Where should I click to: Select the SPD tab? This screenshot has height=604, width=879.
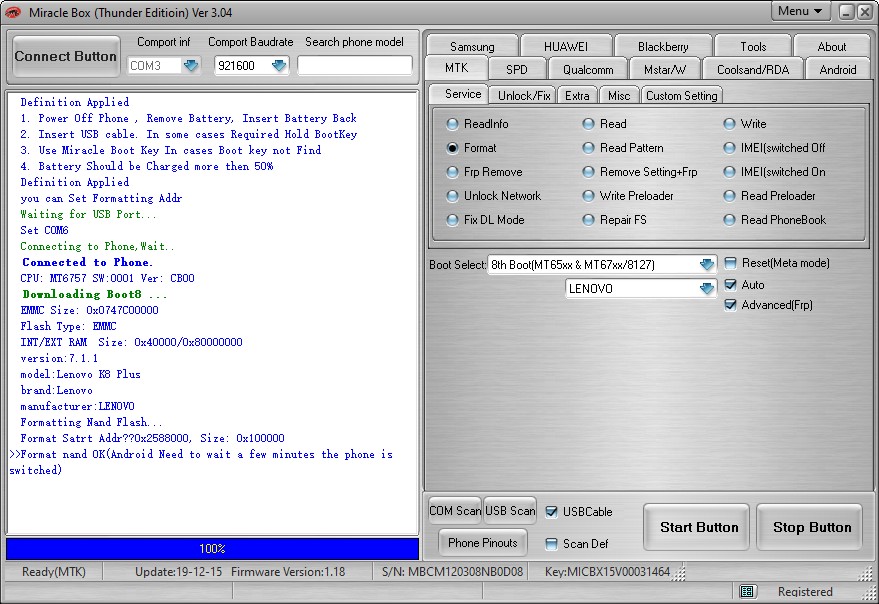[516, 70]
